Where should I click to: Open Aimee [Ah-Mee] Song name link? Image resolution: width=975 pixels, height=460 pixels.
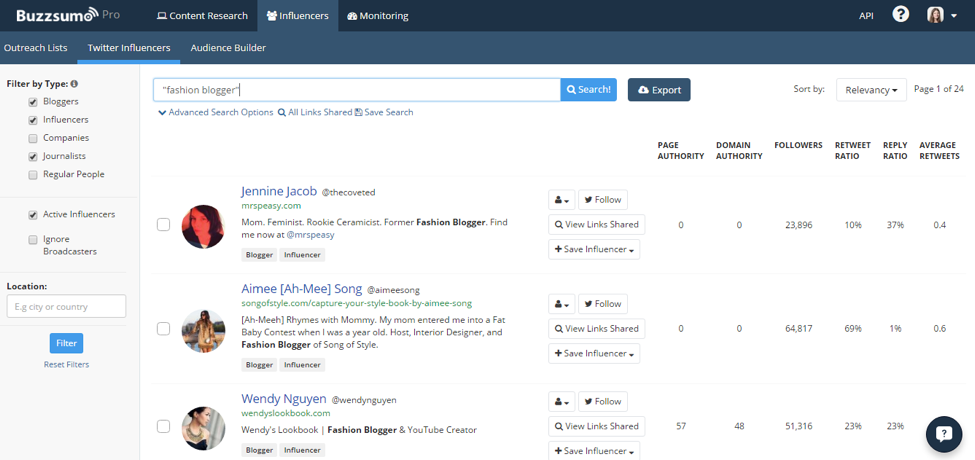pos(302,289)
